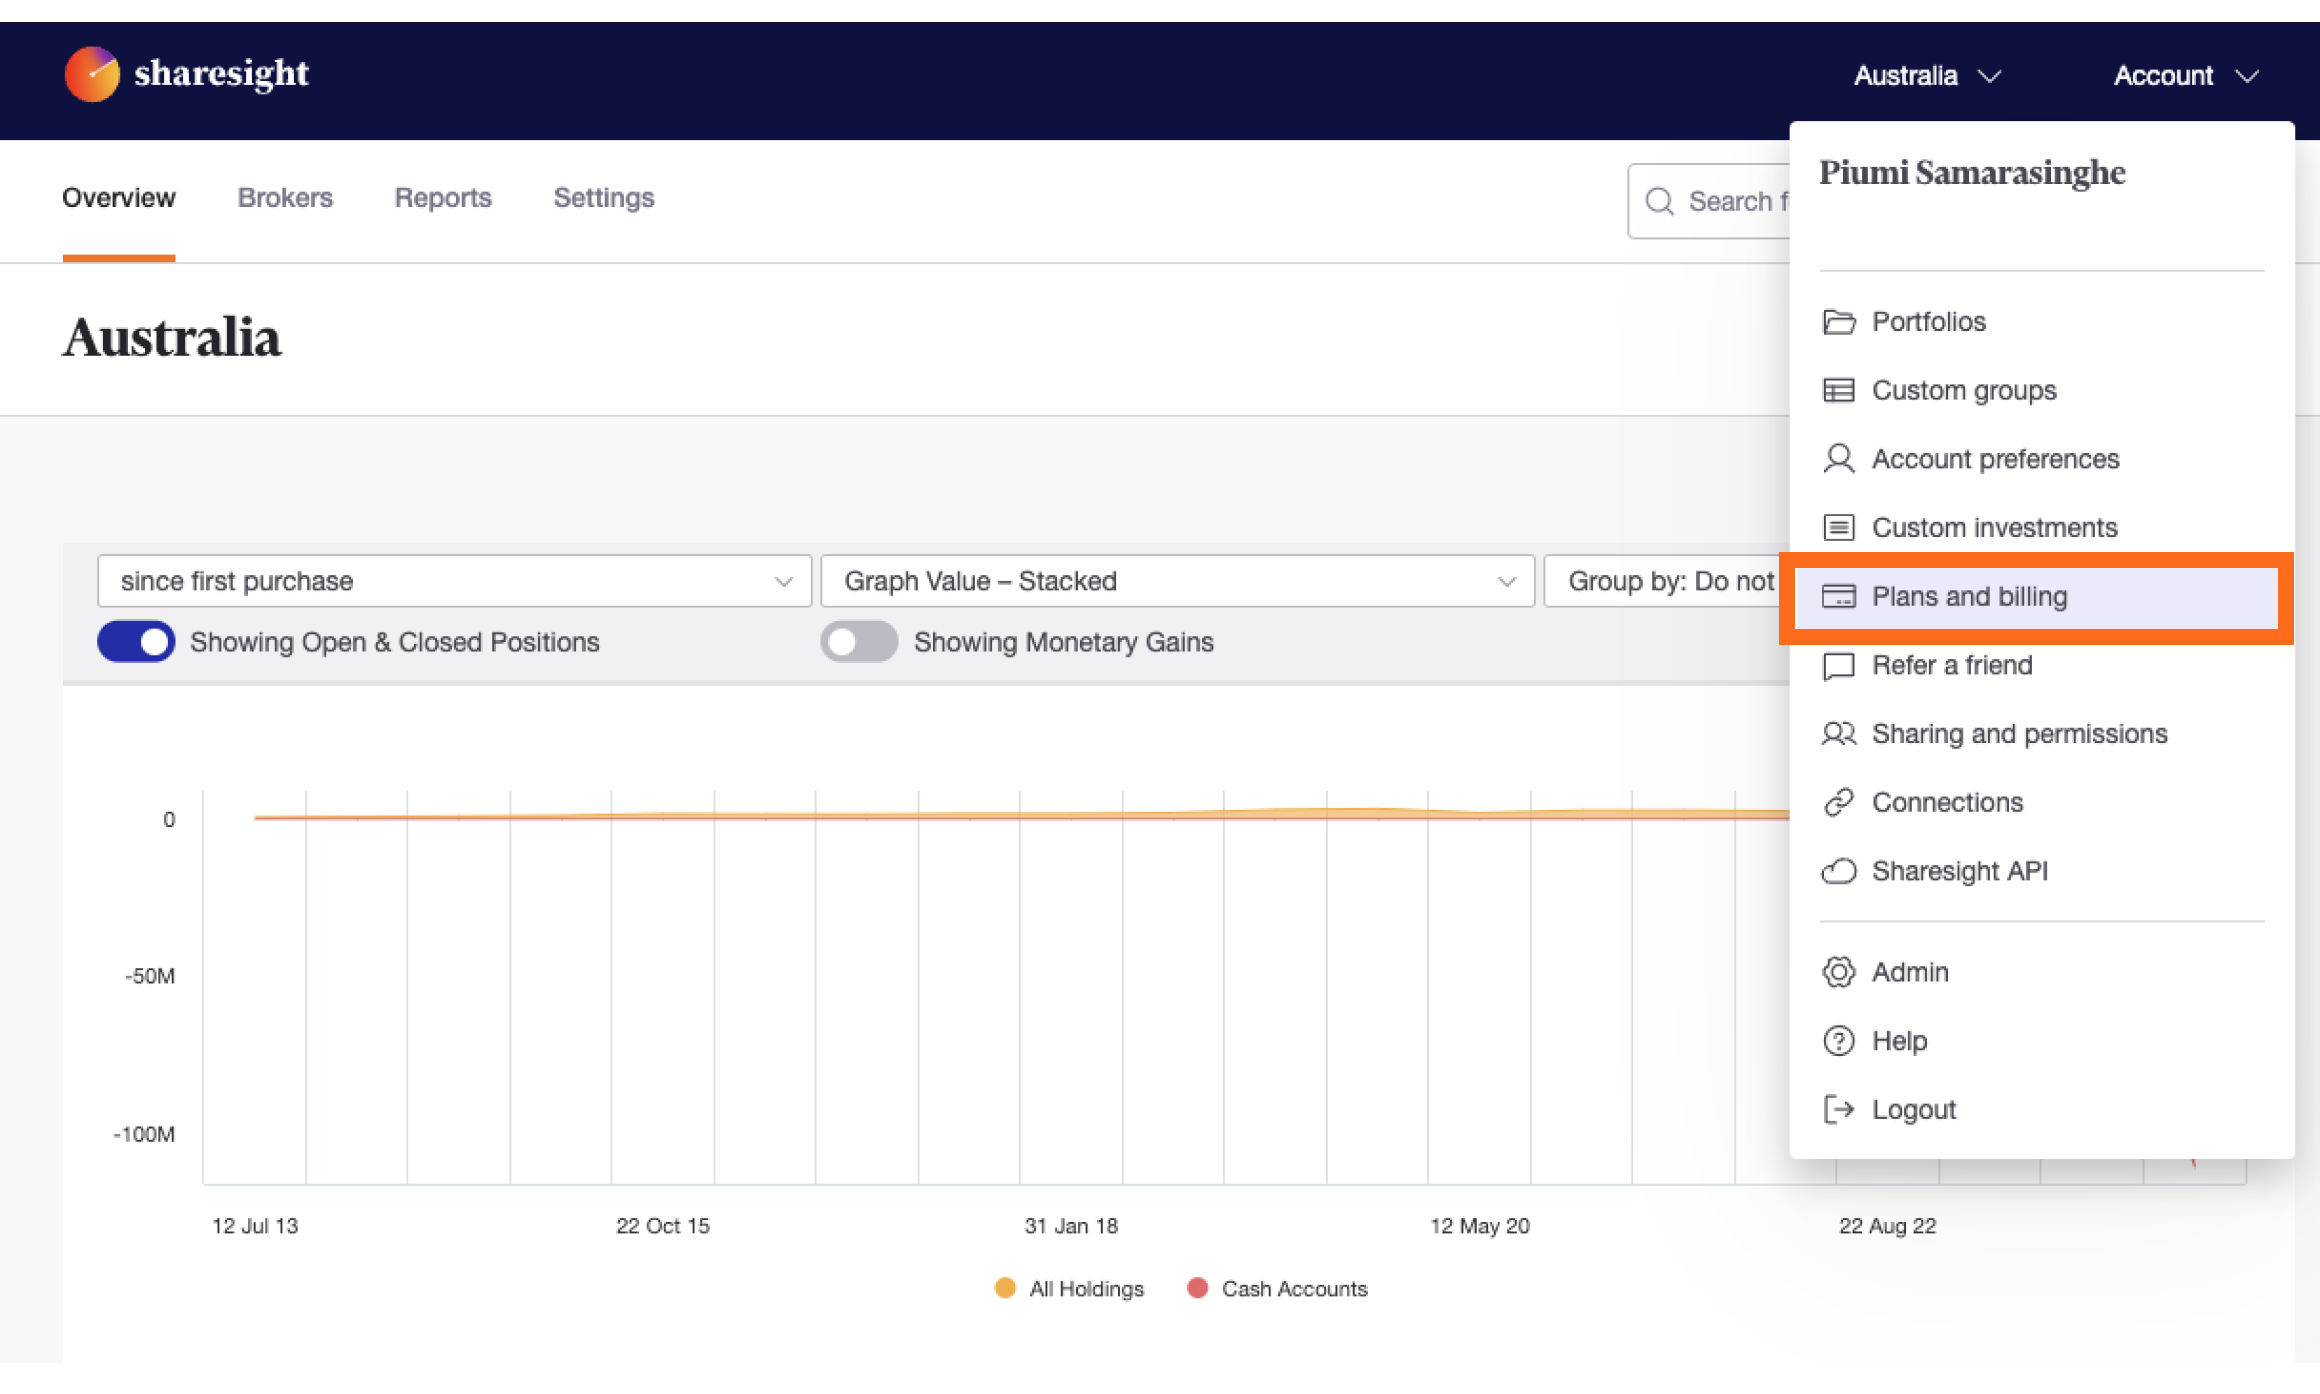Enable Showing Monetary Gains
The image size is (2320, 1394).
[858, 641]
